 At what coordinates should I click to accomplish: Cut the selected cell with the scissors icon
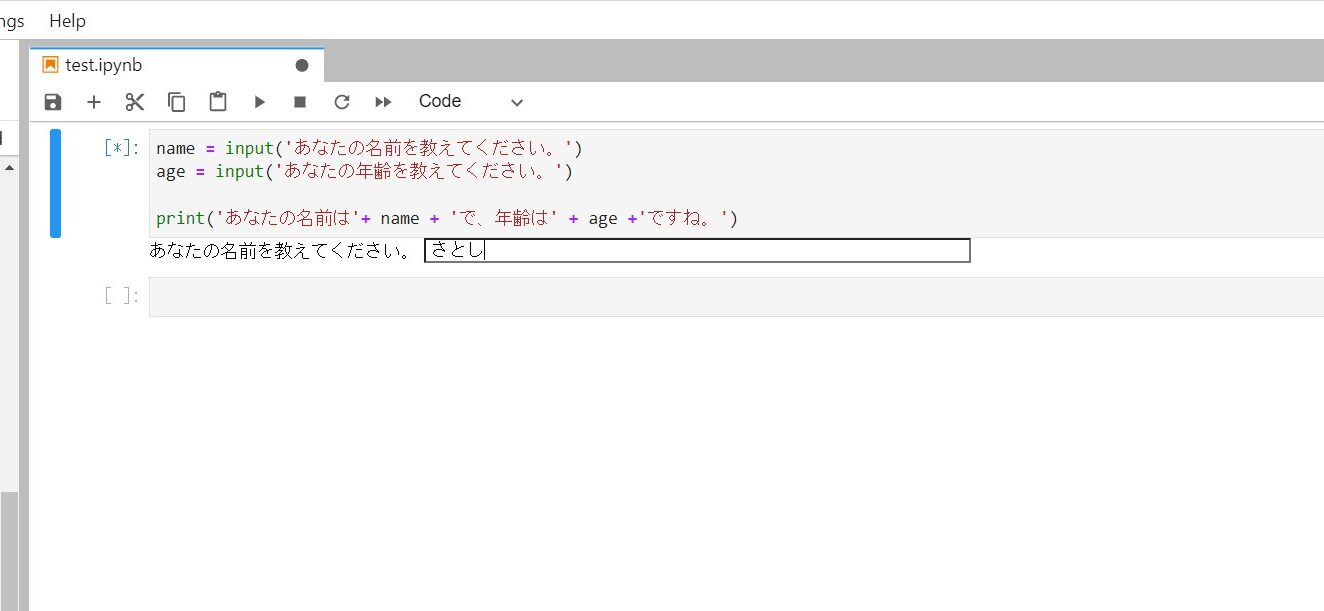(x=135, y=102)
